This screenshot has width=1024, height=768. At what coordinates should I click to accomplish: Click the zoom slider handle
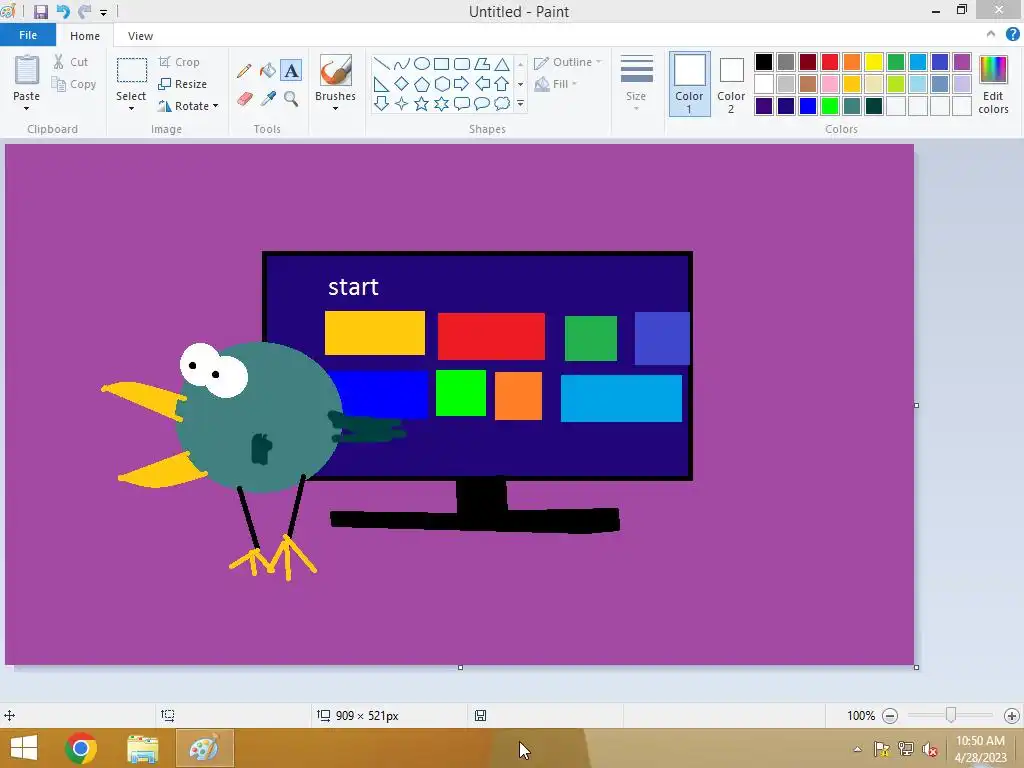951,715
